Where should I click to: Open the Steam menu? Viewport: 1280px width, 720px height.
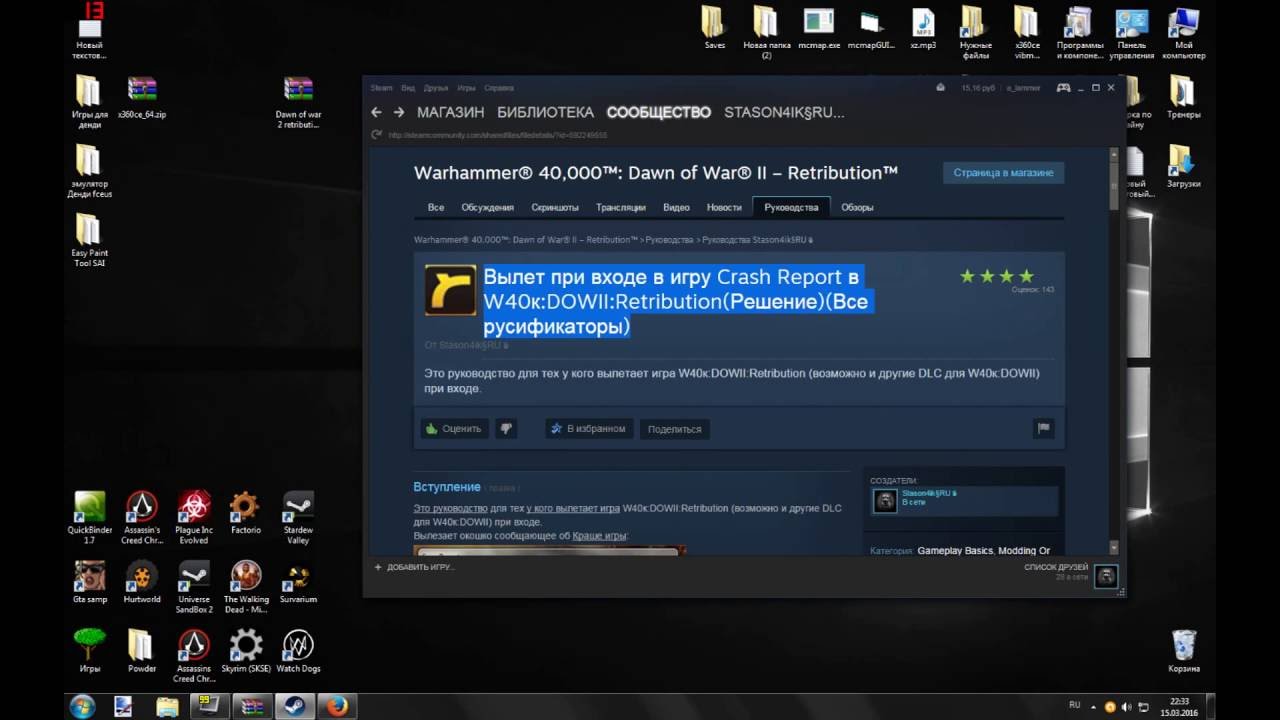coord(381,88)
